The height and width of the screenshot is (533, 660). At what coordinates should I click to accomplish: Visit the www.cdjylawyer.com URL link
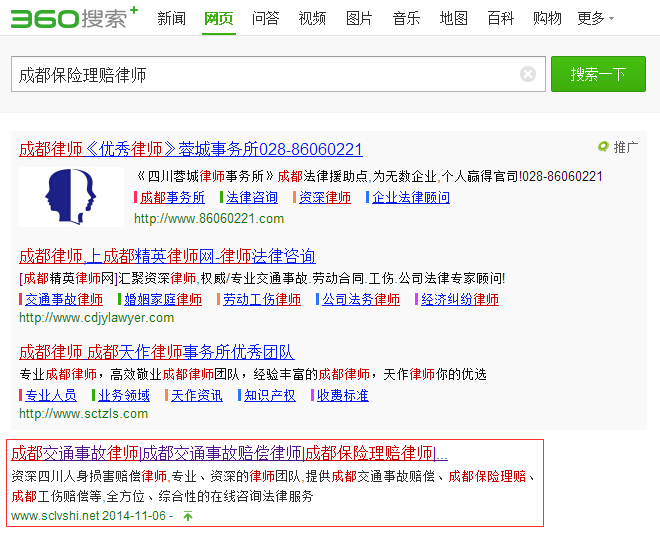coord(96,318)
